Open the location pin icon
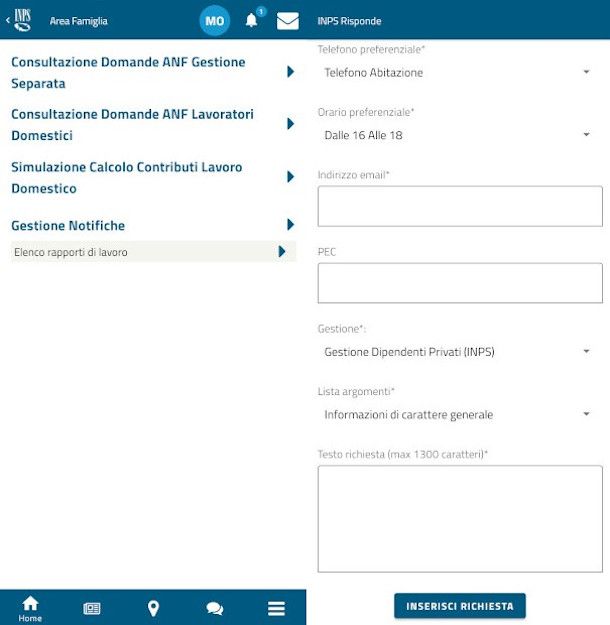This screenshot has width=610, height=625. (x=153, y=609)
